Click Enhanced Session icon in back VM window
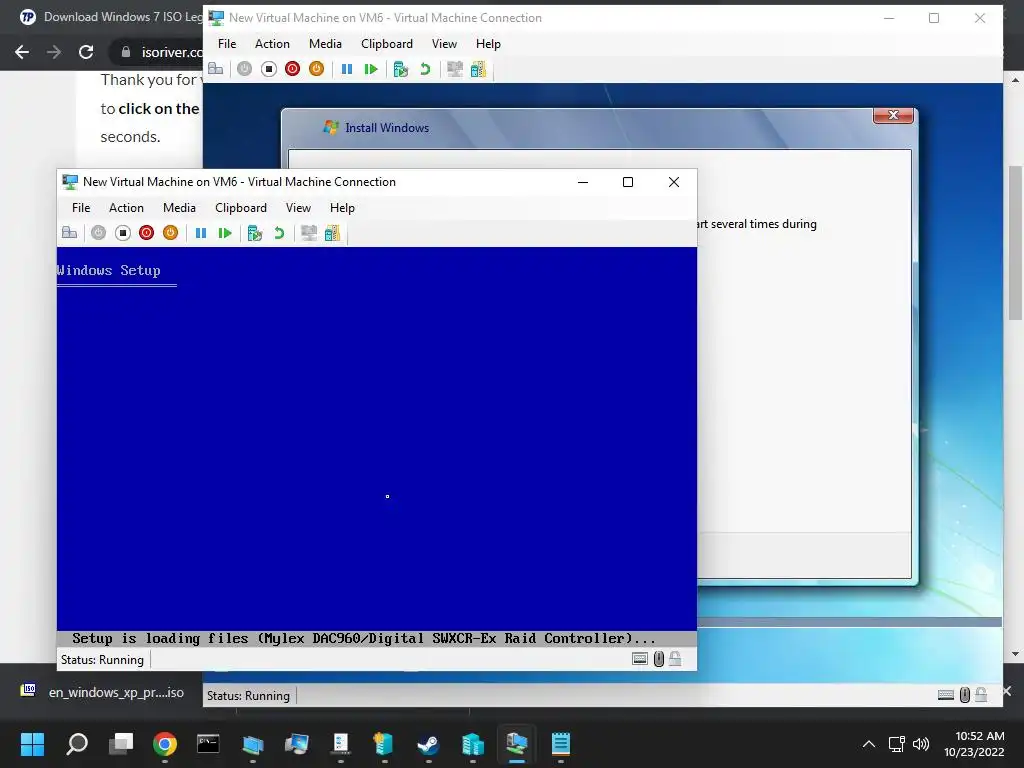 click(455, 69)
